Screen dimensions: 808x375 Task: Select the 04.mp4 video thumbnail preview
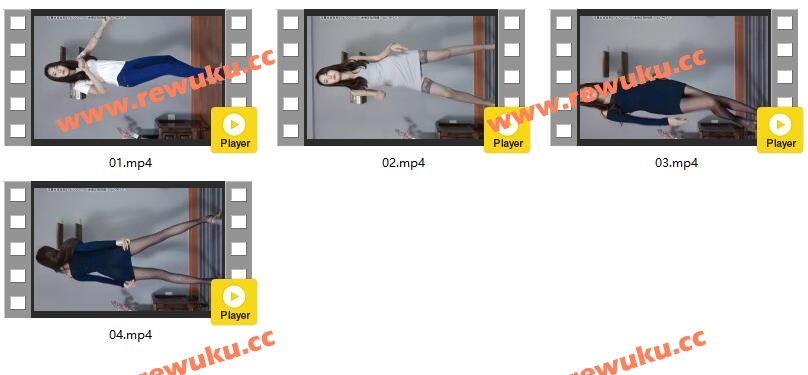pos(128,249)
